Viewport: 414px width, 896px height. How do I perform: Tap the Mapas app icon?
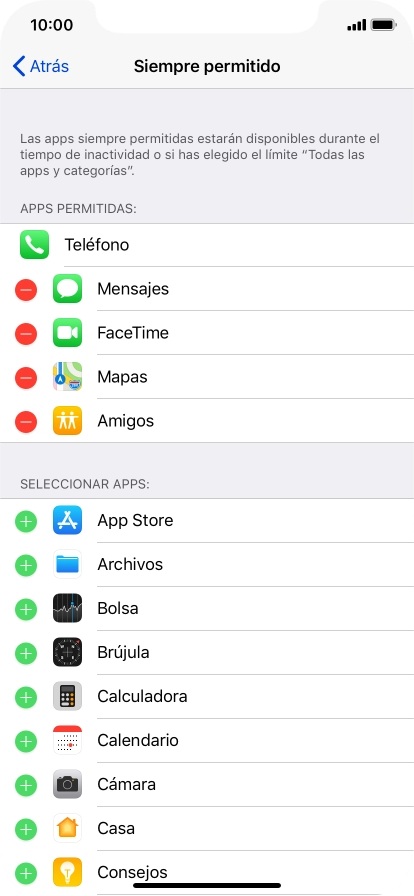[x=67, y=377]
